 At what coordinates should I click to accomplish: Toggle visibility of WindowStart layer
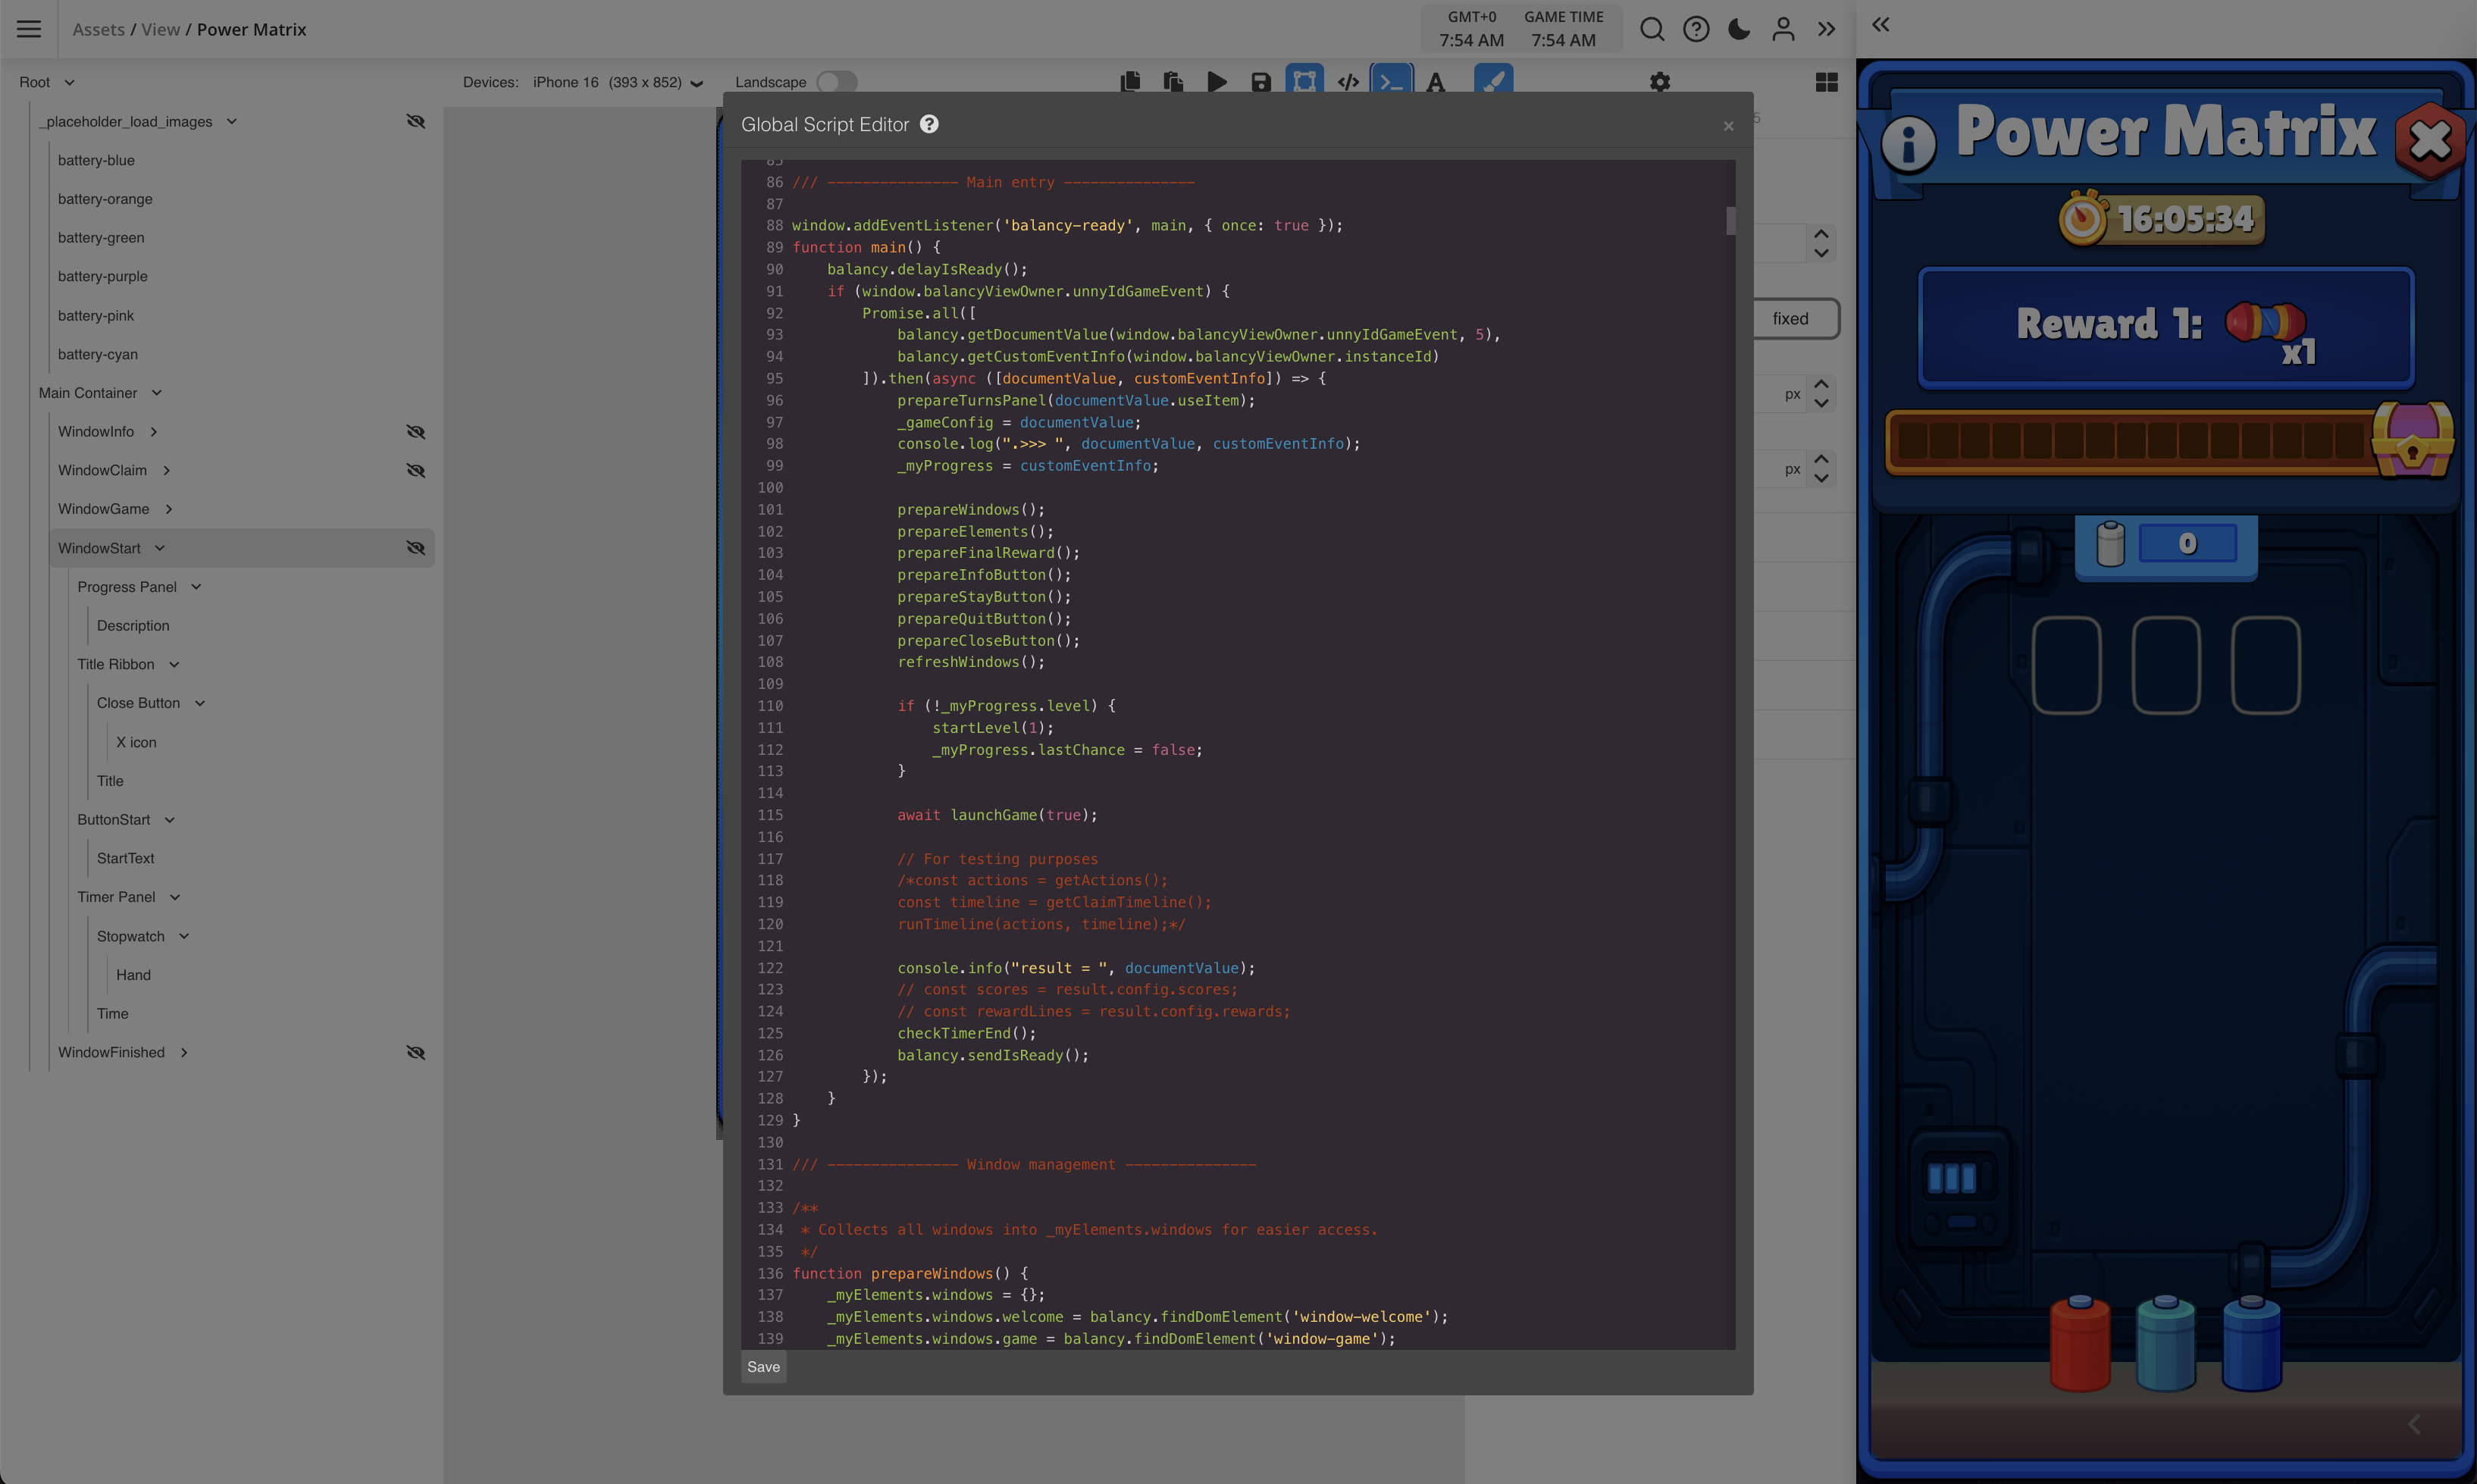416,548
